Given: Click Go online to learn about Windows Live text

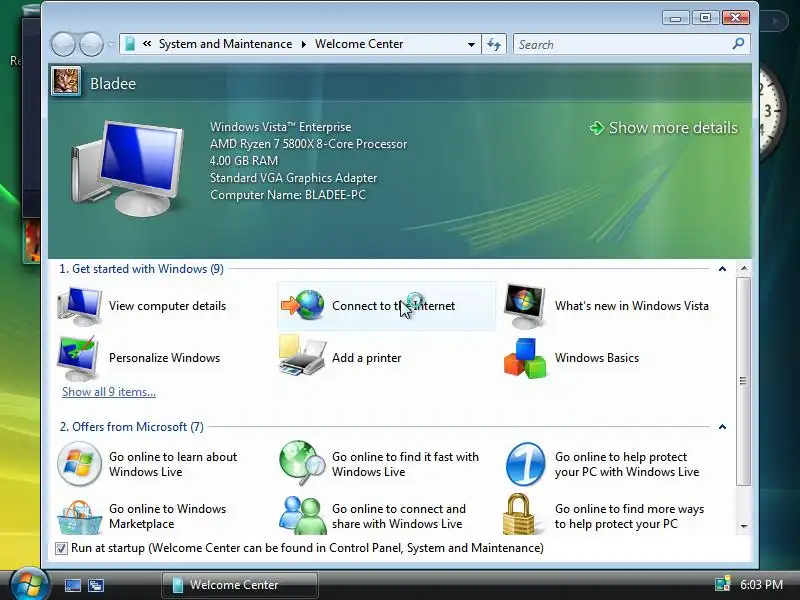Looking at the screenshot, I should point(173,464).
